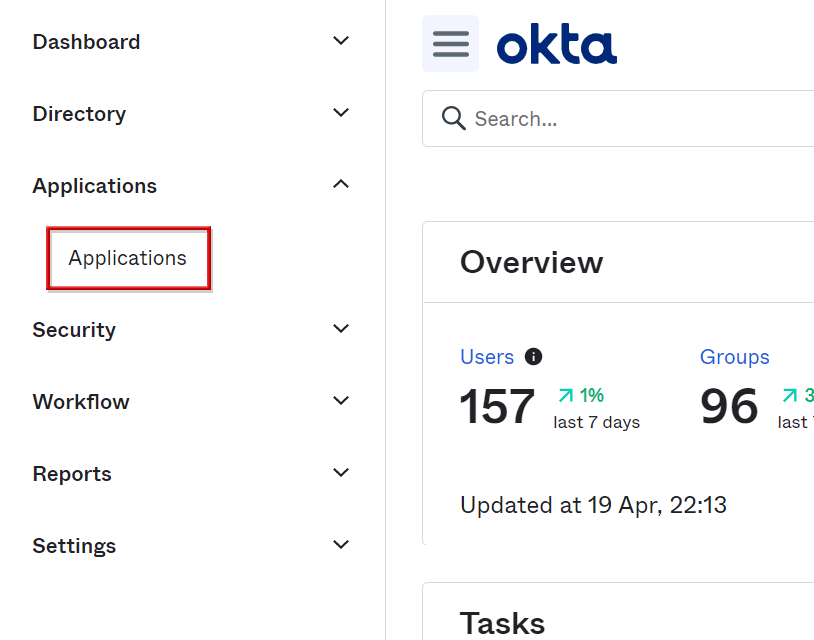Expand the Settings section chevron
The height and width of the screenshot is (640, 814).
pyautogui.click(x=341, y=545)
